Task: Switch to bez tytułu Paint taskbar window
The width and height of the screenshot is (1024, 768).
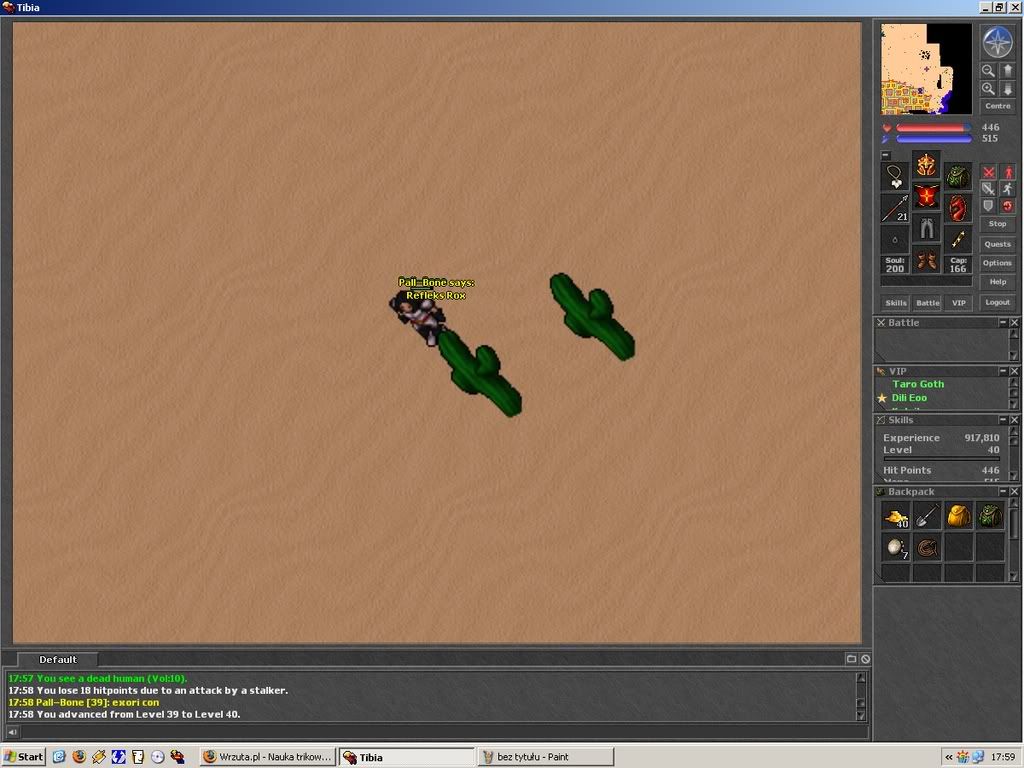Action: coord(546,757)
